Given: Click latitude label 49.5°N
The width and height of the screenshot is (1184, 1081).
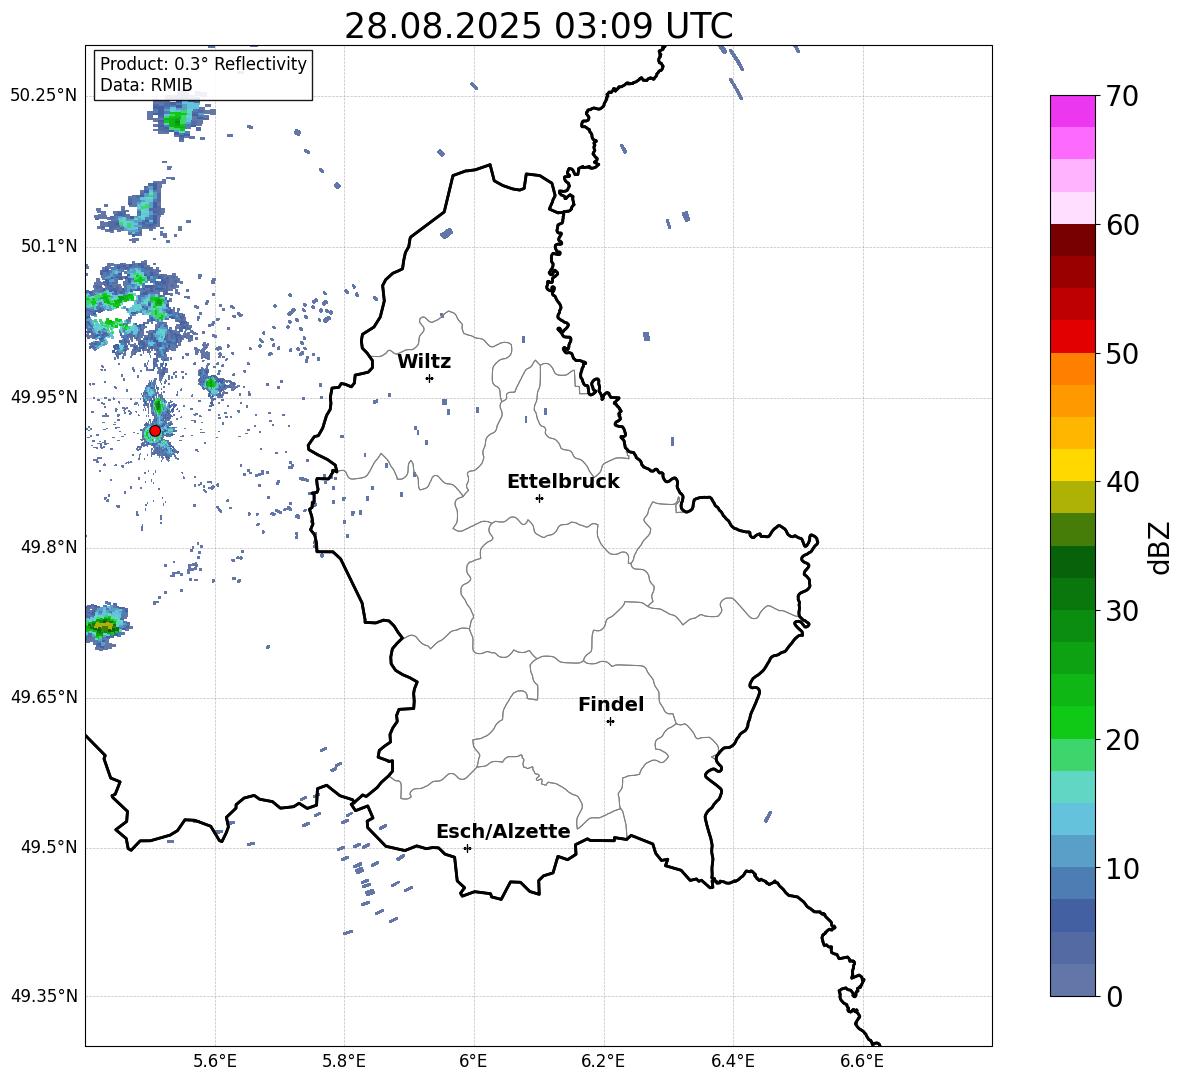Looking at the screenshot, I should click(x=50, y=847).
